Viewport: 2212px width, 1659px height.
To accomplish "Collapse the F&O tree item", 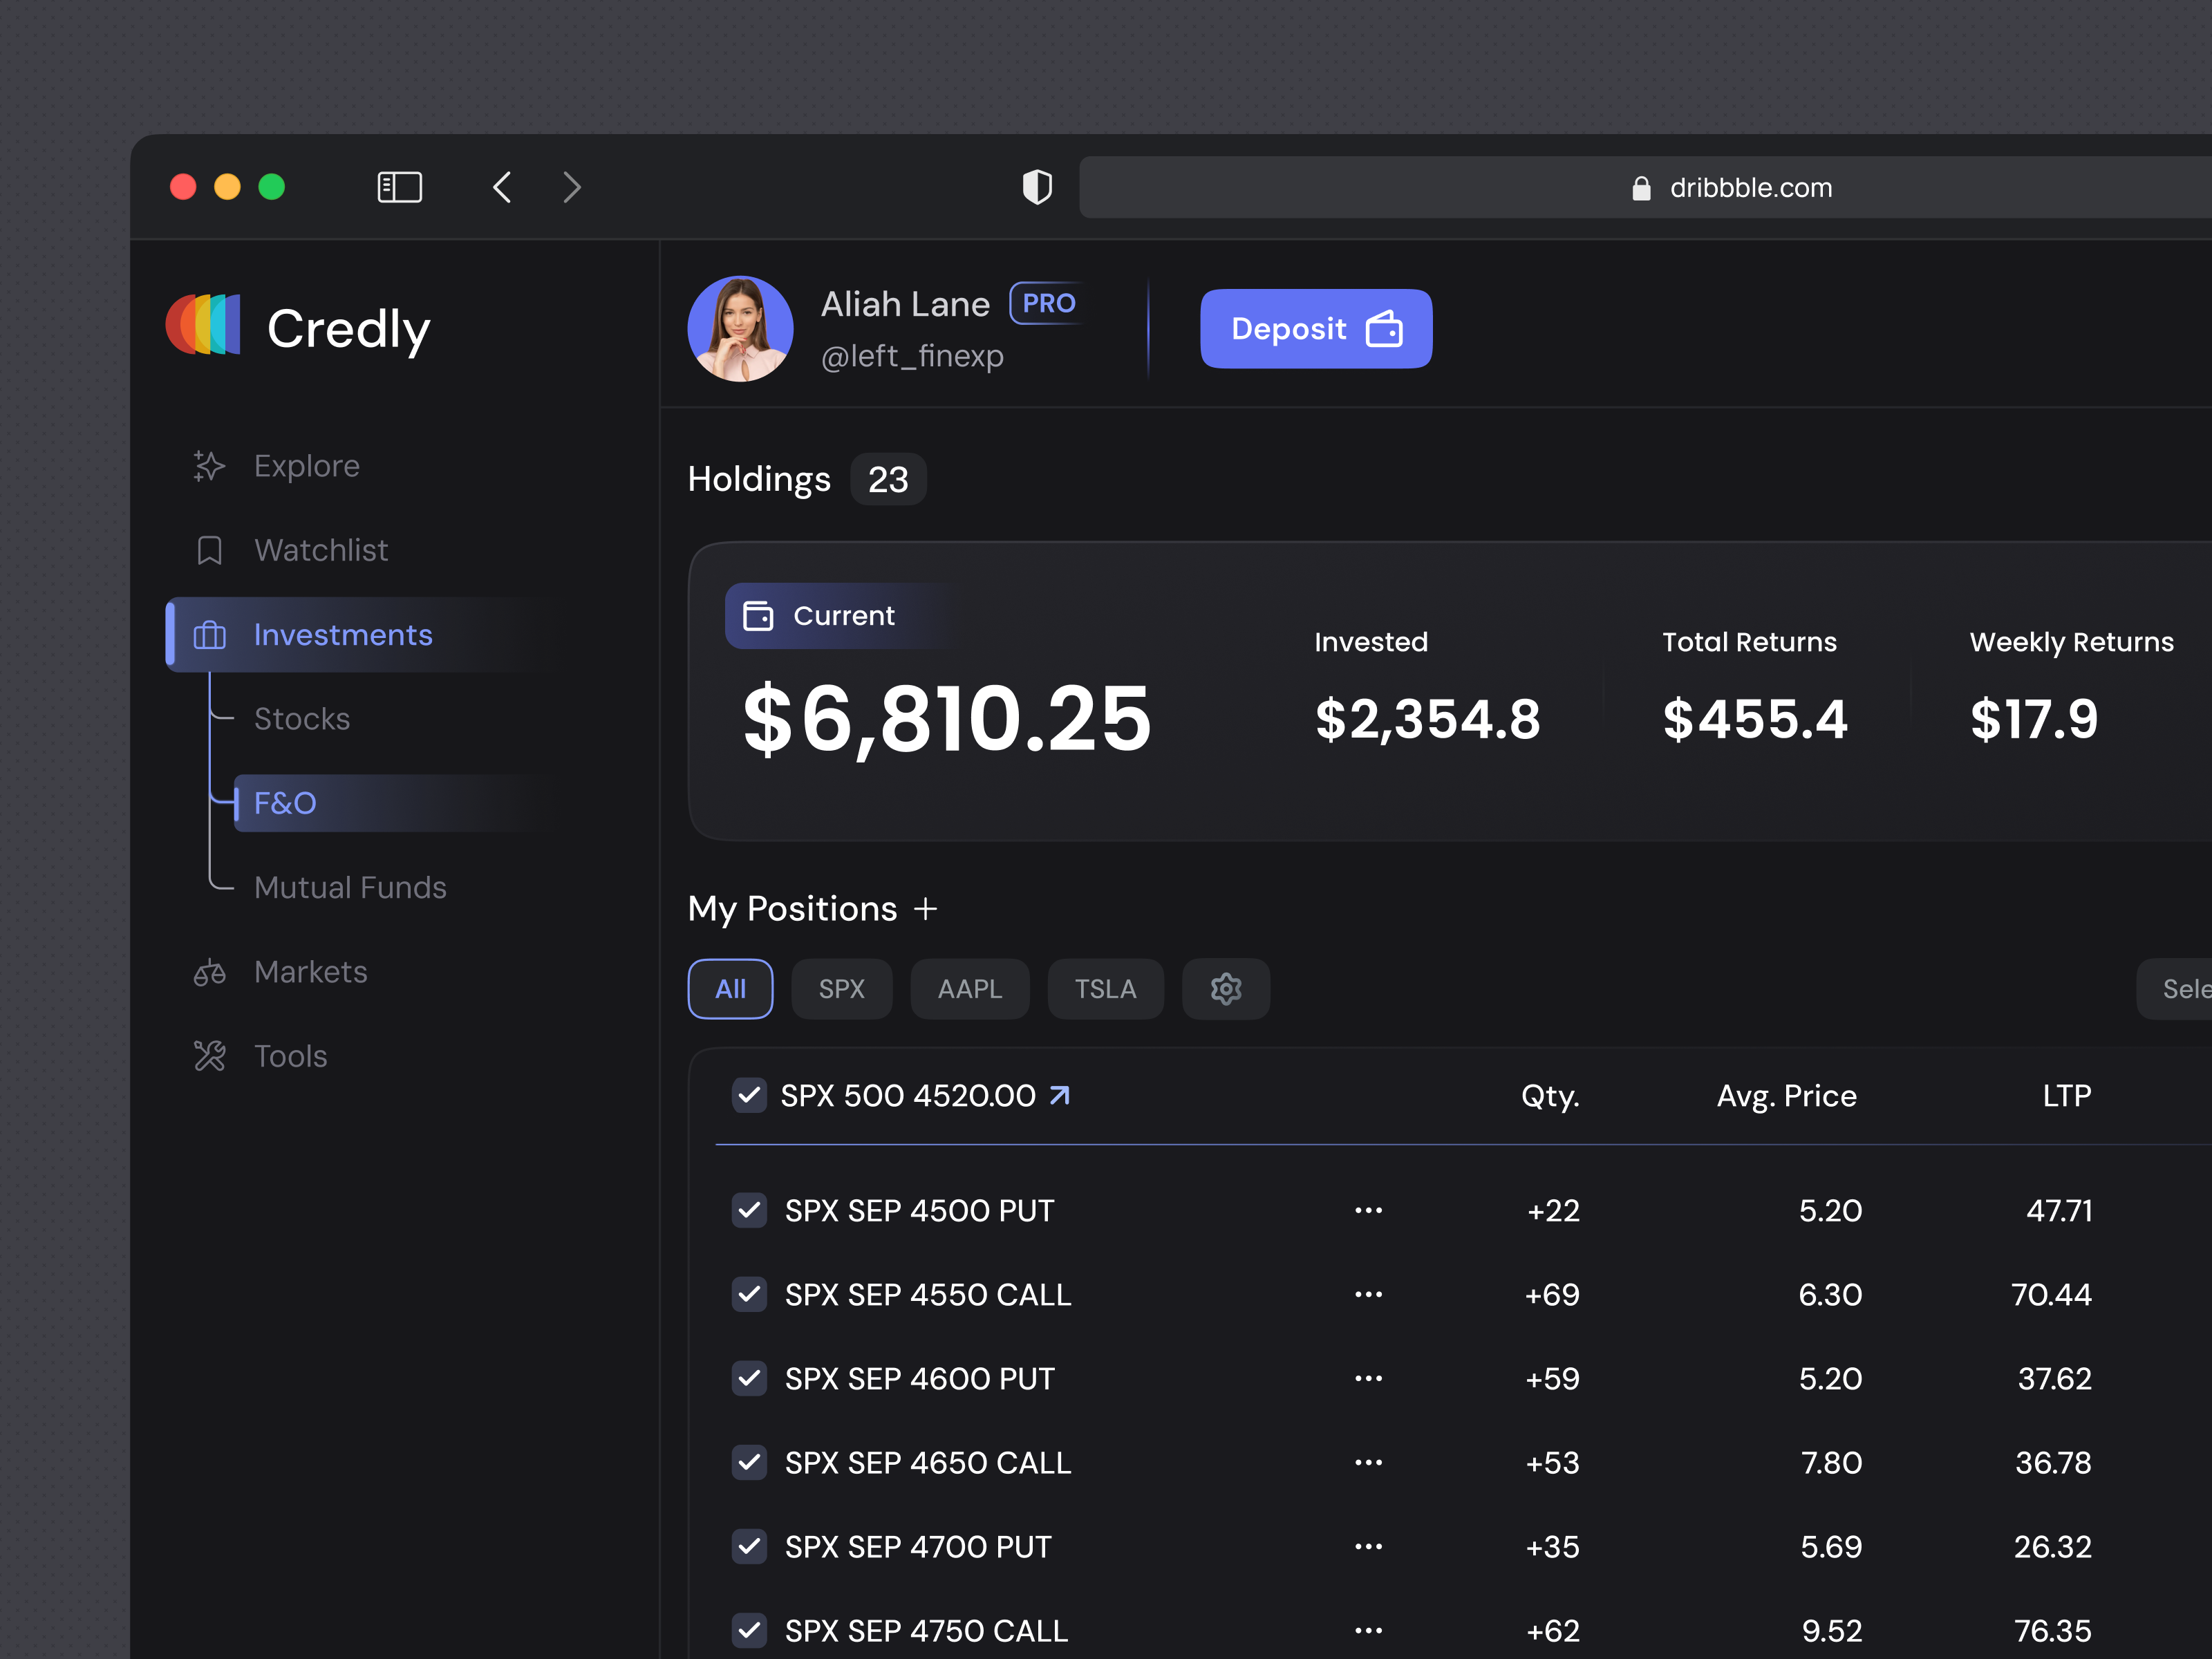I will tap(285, 802).
